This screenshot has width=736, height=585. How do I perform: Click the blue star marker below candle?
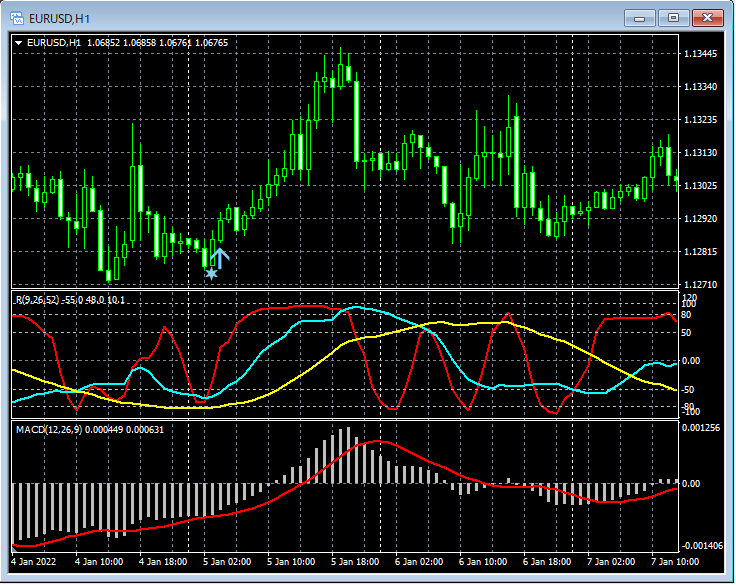[x=211, y=273]
